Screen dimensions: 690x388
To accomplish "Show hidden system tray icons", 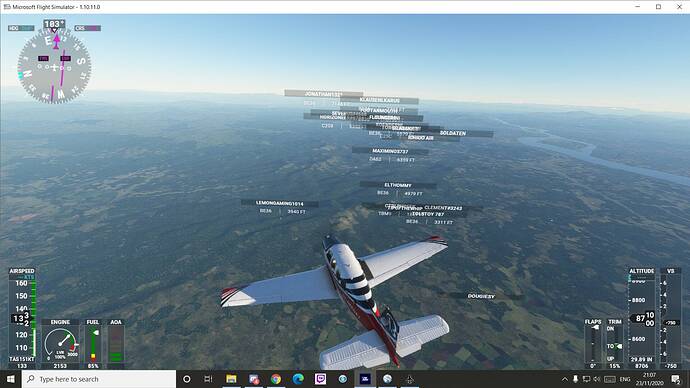I will click(565, 379).
